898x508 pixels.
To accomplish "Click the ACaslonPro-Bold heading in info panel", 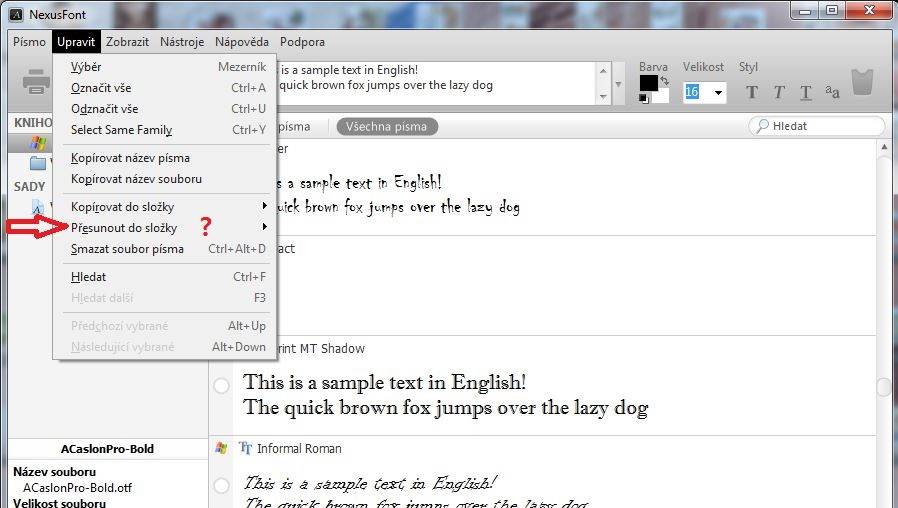I will coord(107,449).
